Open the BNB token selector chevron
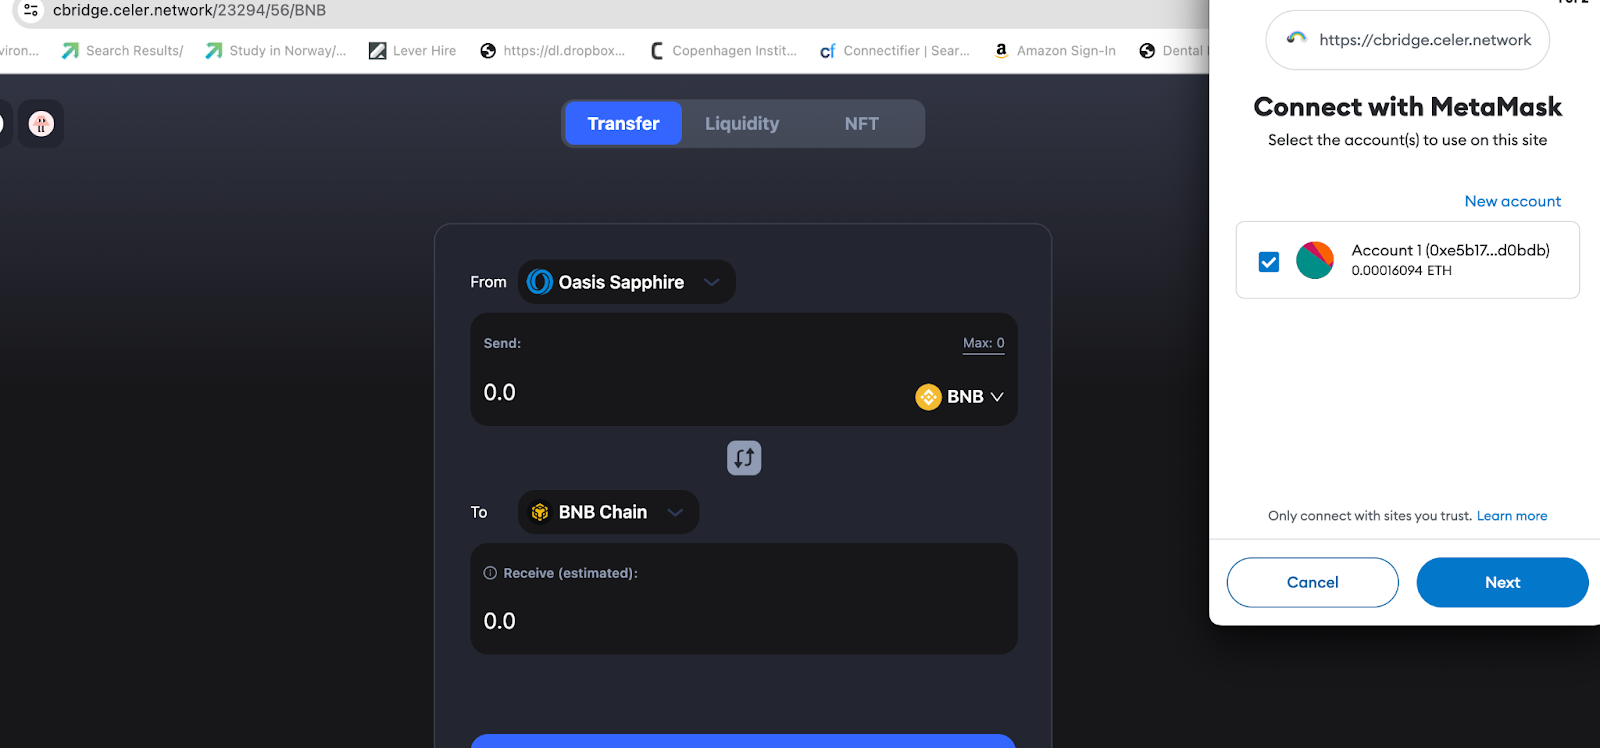 click(996, 397)
